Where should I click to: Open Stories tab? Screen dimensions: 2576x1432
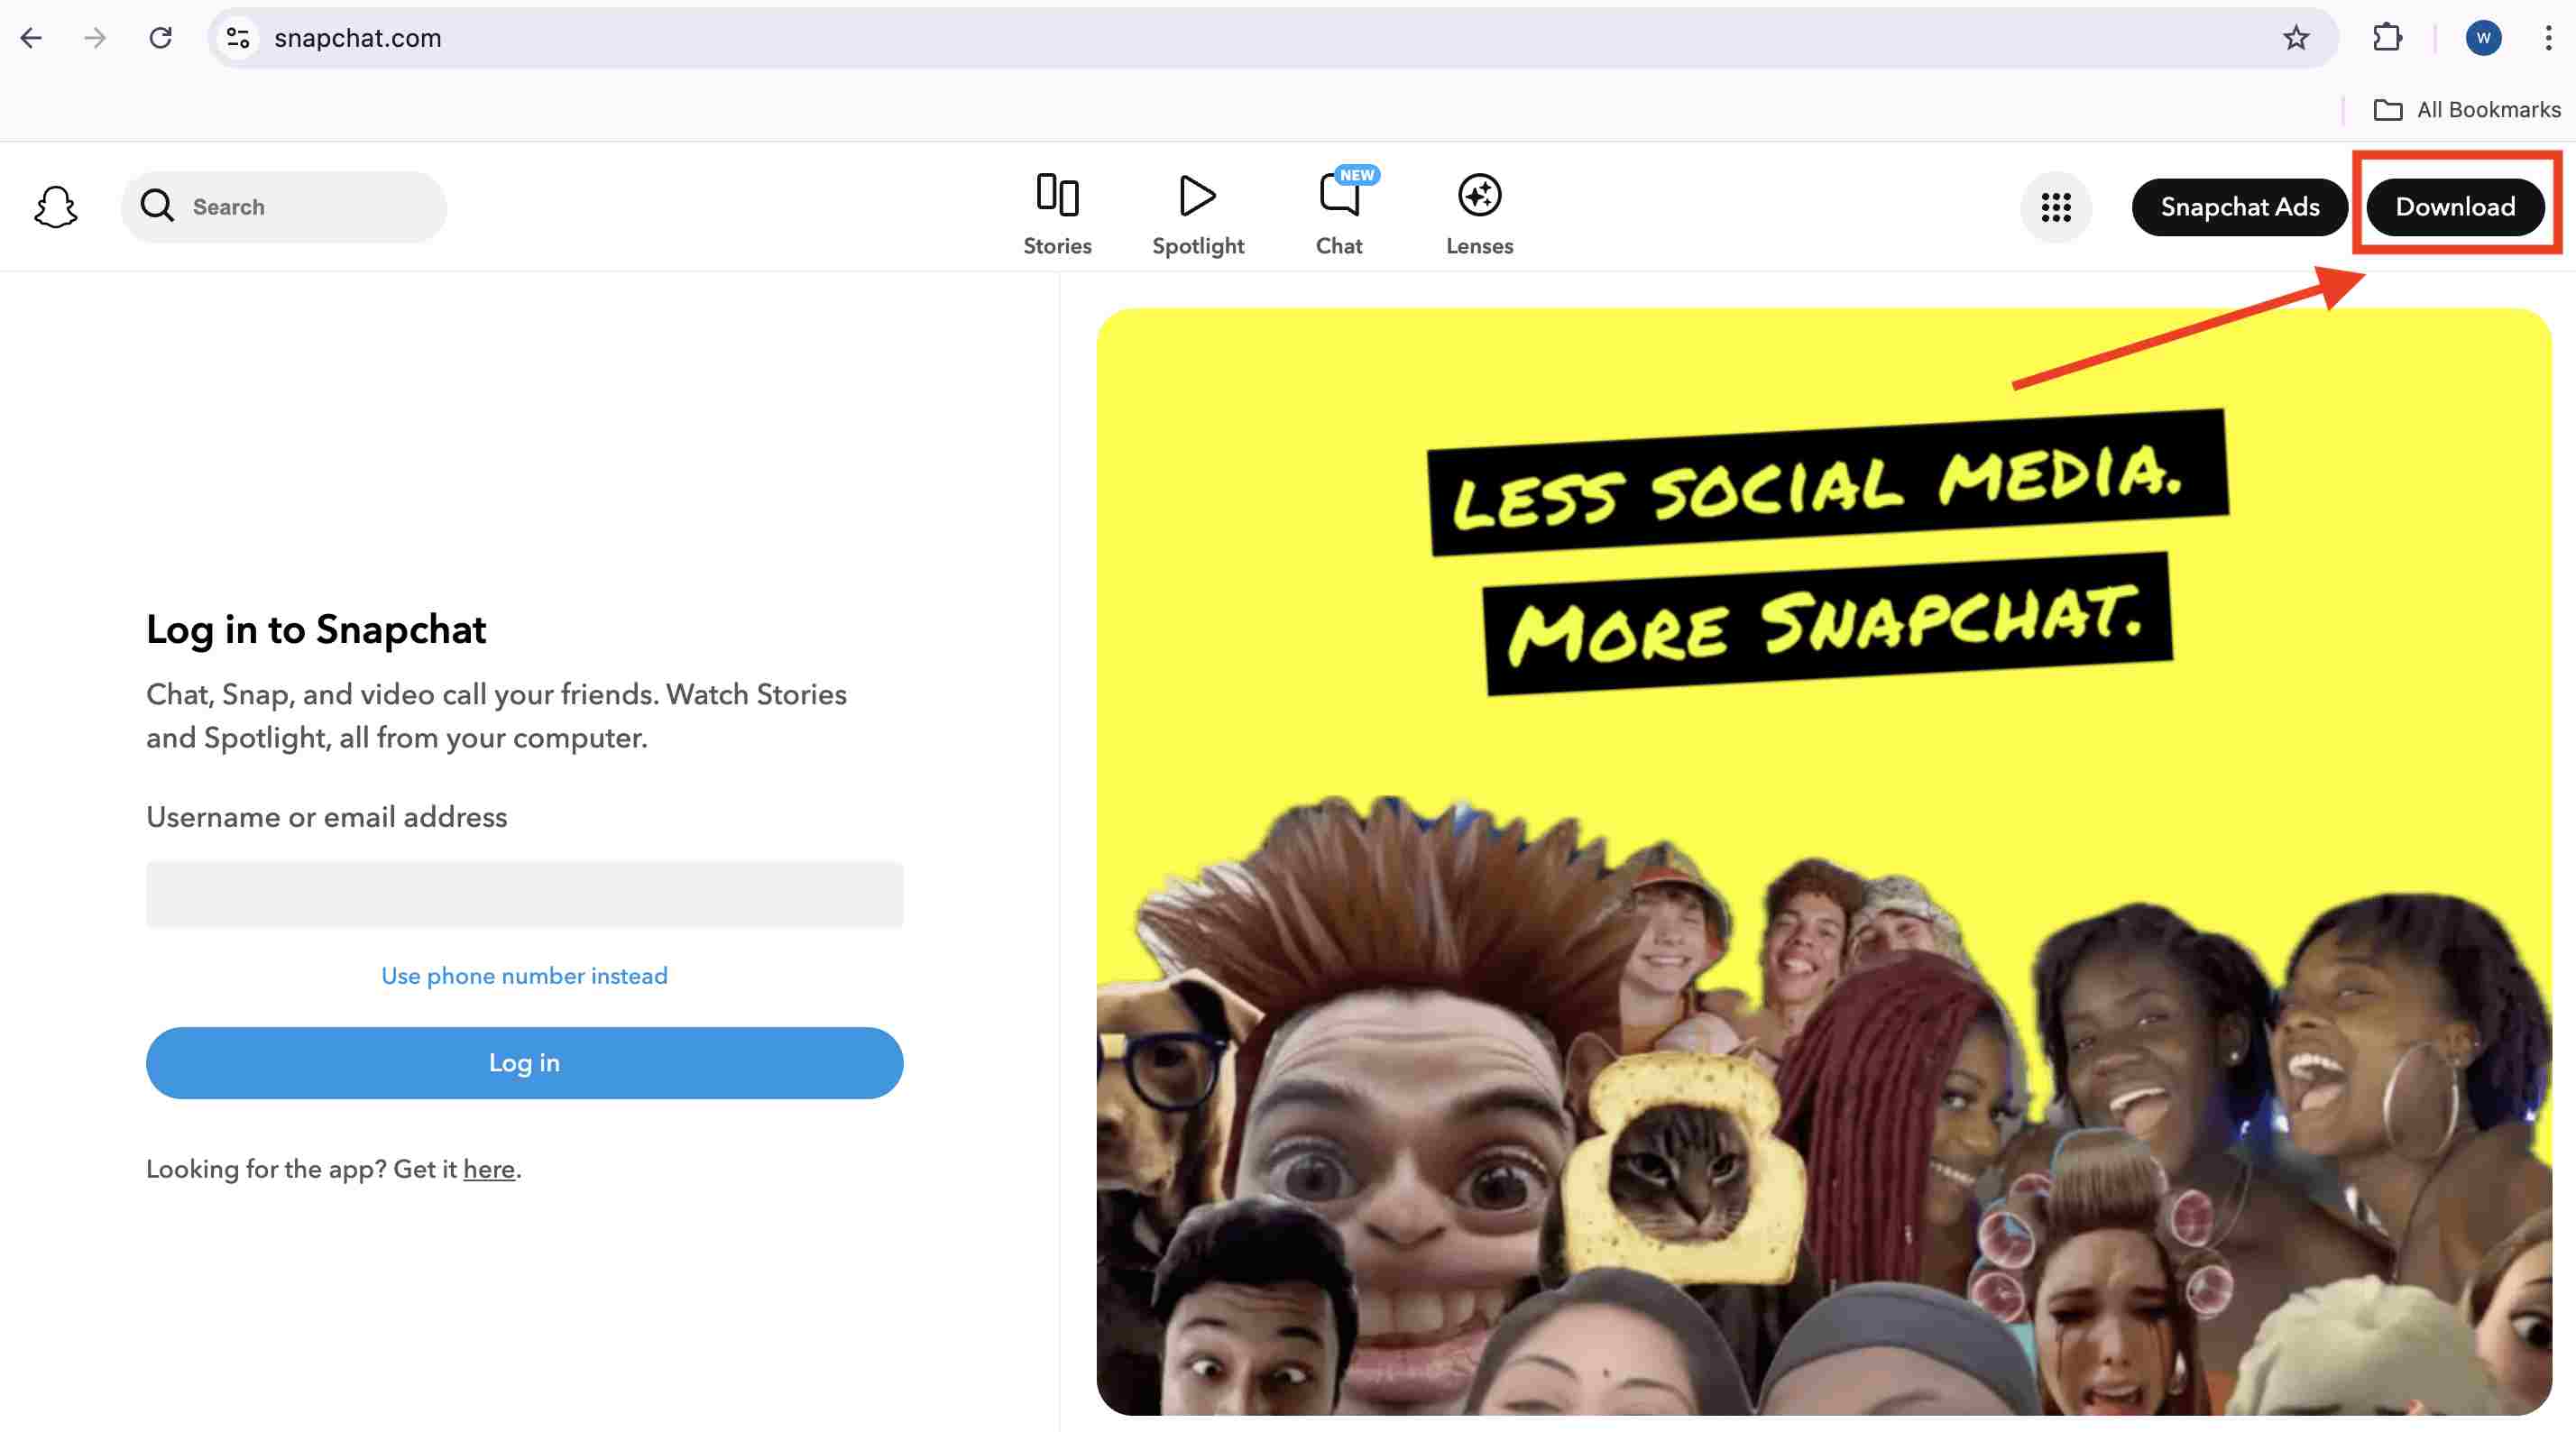point(1057,214)
